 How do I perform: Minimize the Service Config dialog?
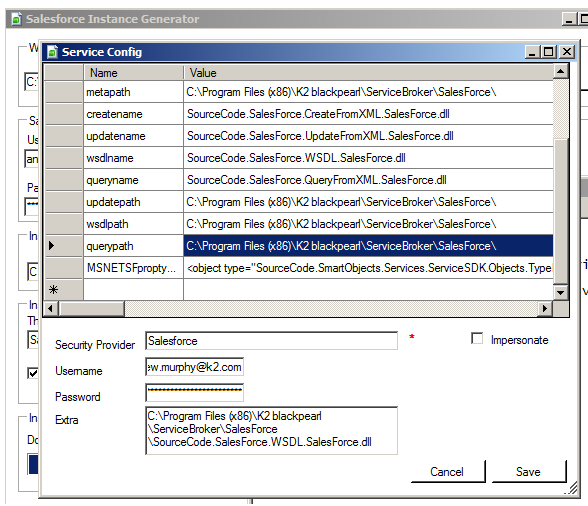532,51
